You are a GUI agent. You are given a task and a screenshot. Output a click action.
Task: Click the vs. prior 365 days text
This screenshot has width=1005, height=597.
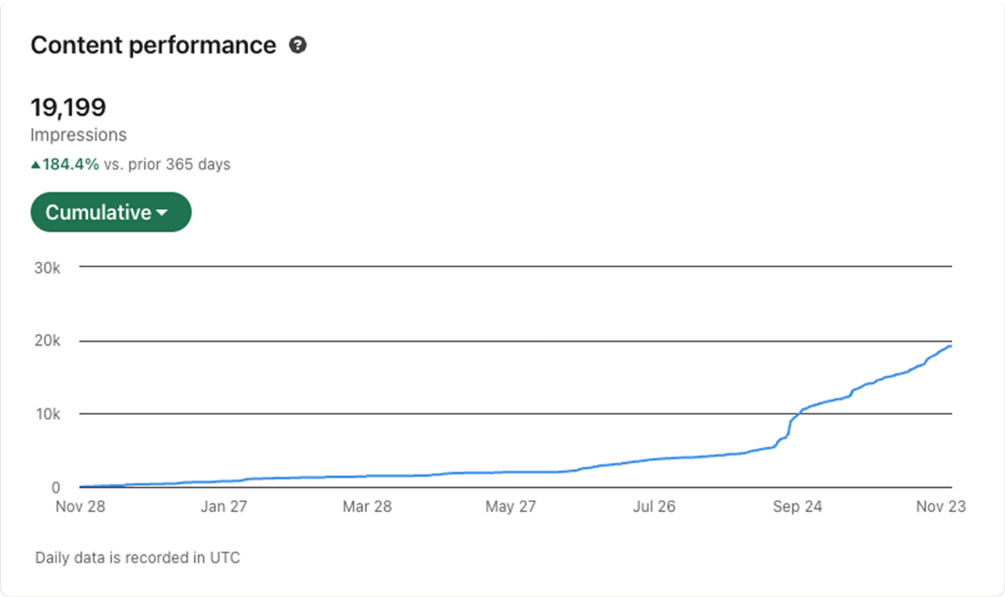pyautogui.click(x=167, y=164)
